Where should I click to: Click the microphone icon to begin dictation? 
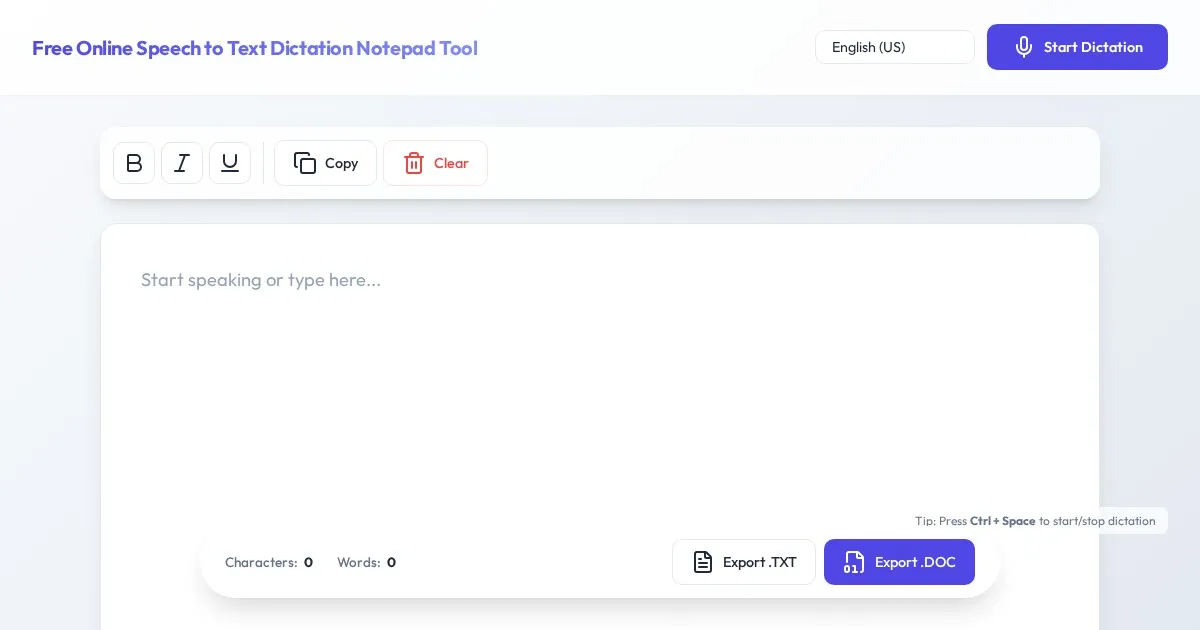tap(1023, 47)
